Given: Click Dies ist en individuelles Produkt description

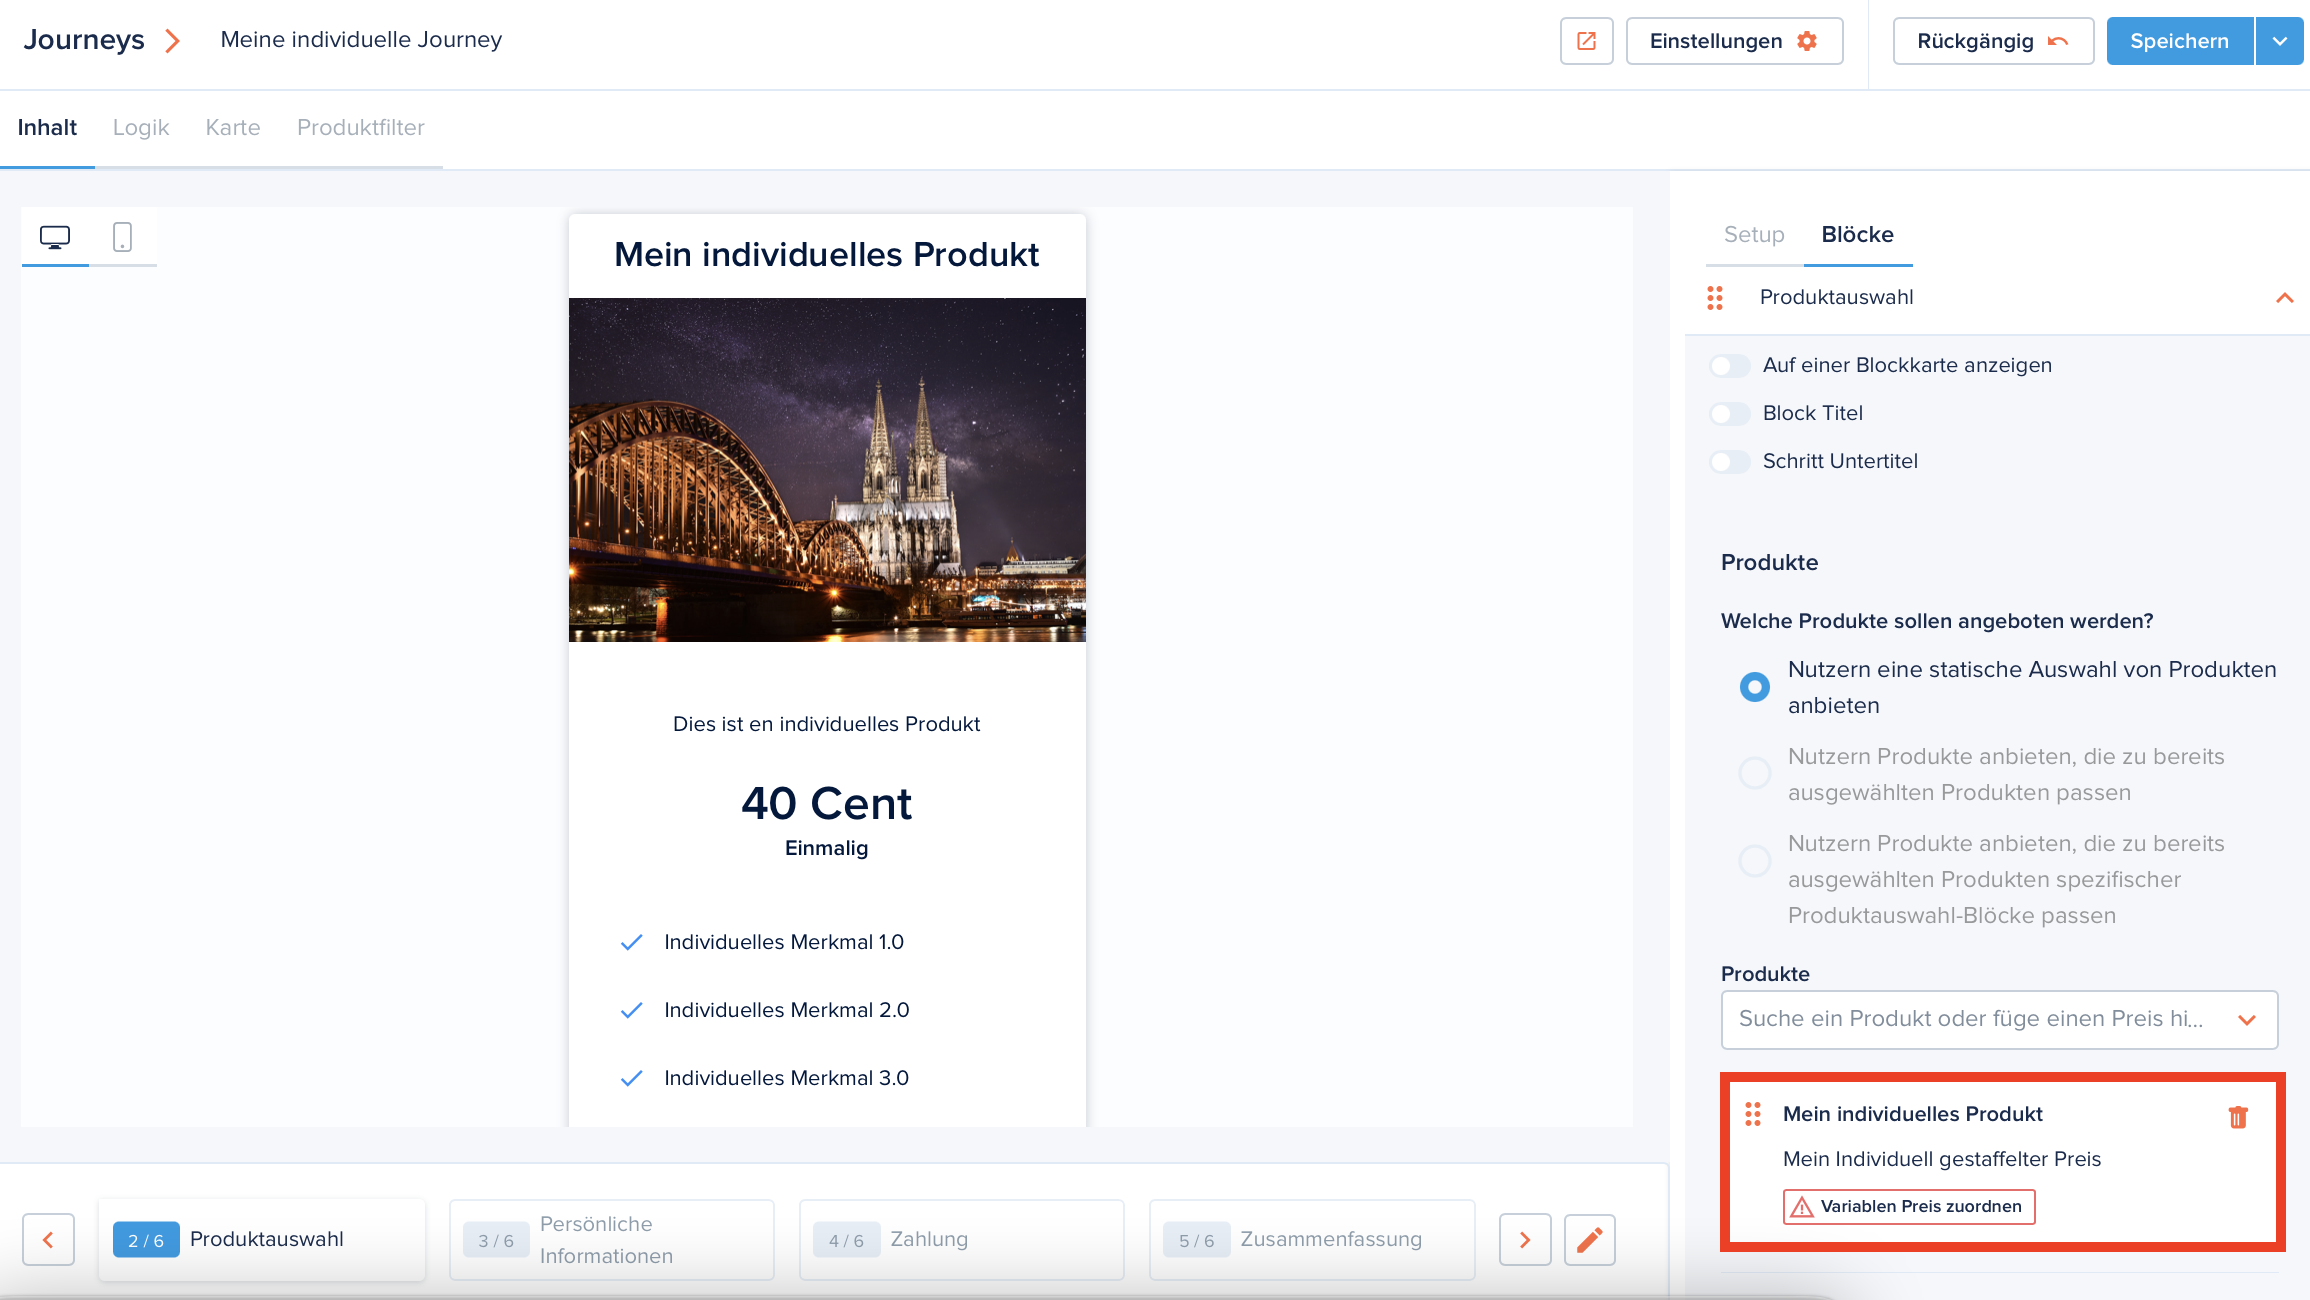Looking at the screenshot, I should [827, 724].
